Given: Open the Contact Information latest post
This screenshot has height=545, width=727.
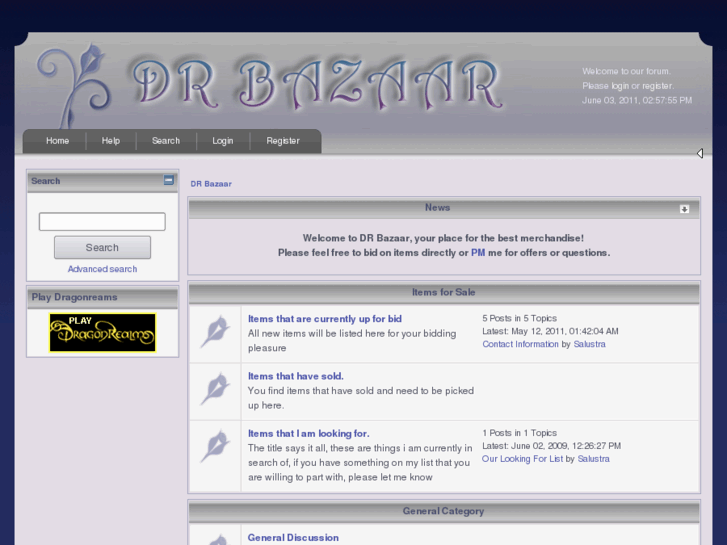Looking at the screenshot, I should 520,344.
